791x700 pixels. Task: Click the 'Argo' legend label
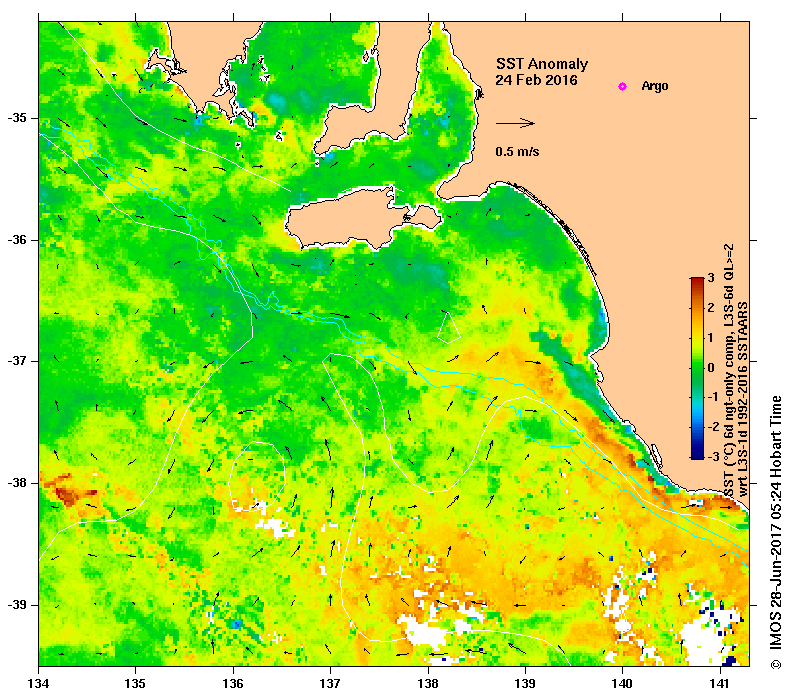pos(655,86)
